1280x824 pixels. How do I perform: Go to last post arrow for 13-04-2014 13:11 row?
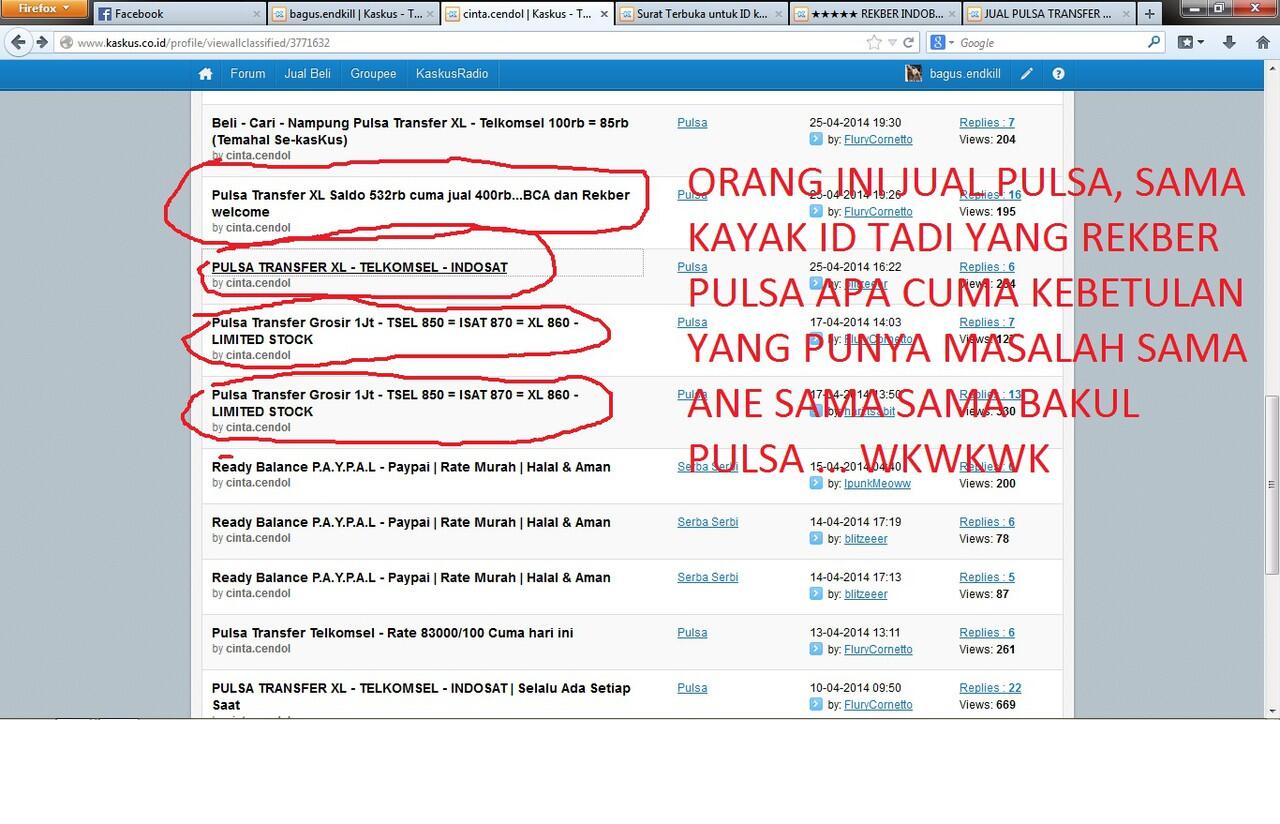coord(816,649)
